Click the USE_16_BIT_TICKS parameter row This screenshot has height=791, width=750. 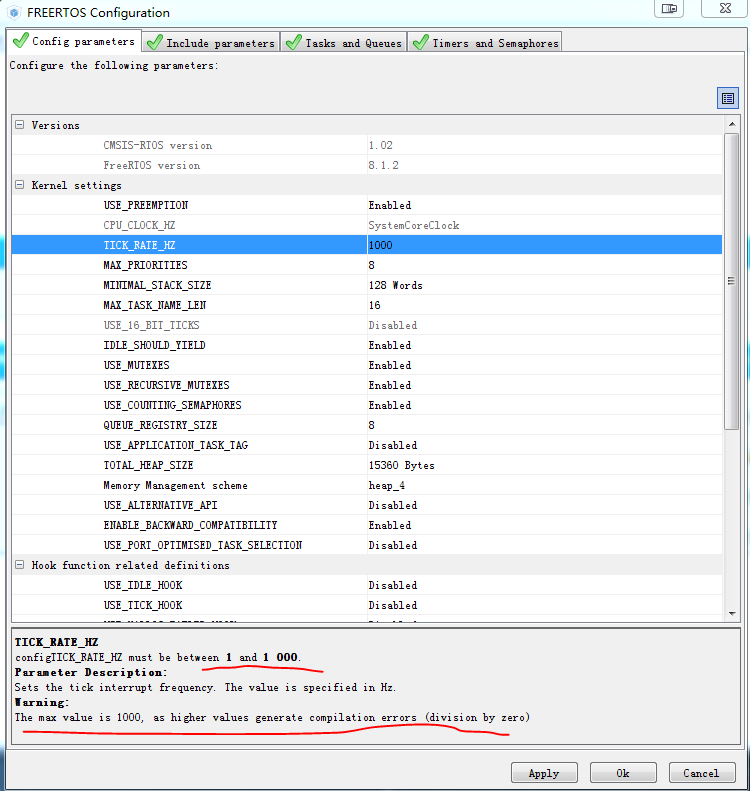(367, 325)
